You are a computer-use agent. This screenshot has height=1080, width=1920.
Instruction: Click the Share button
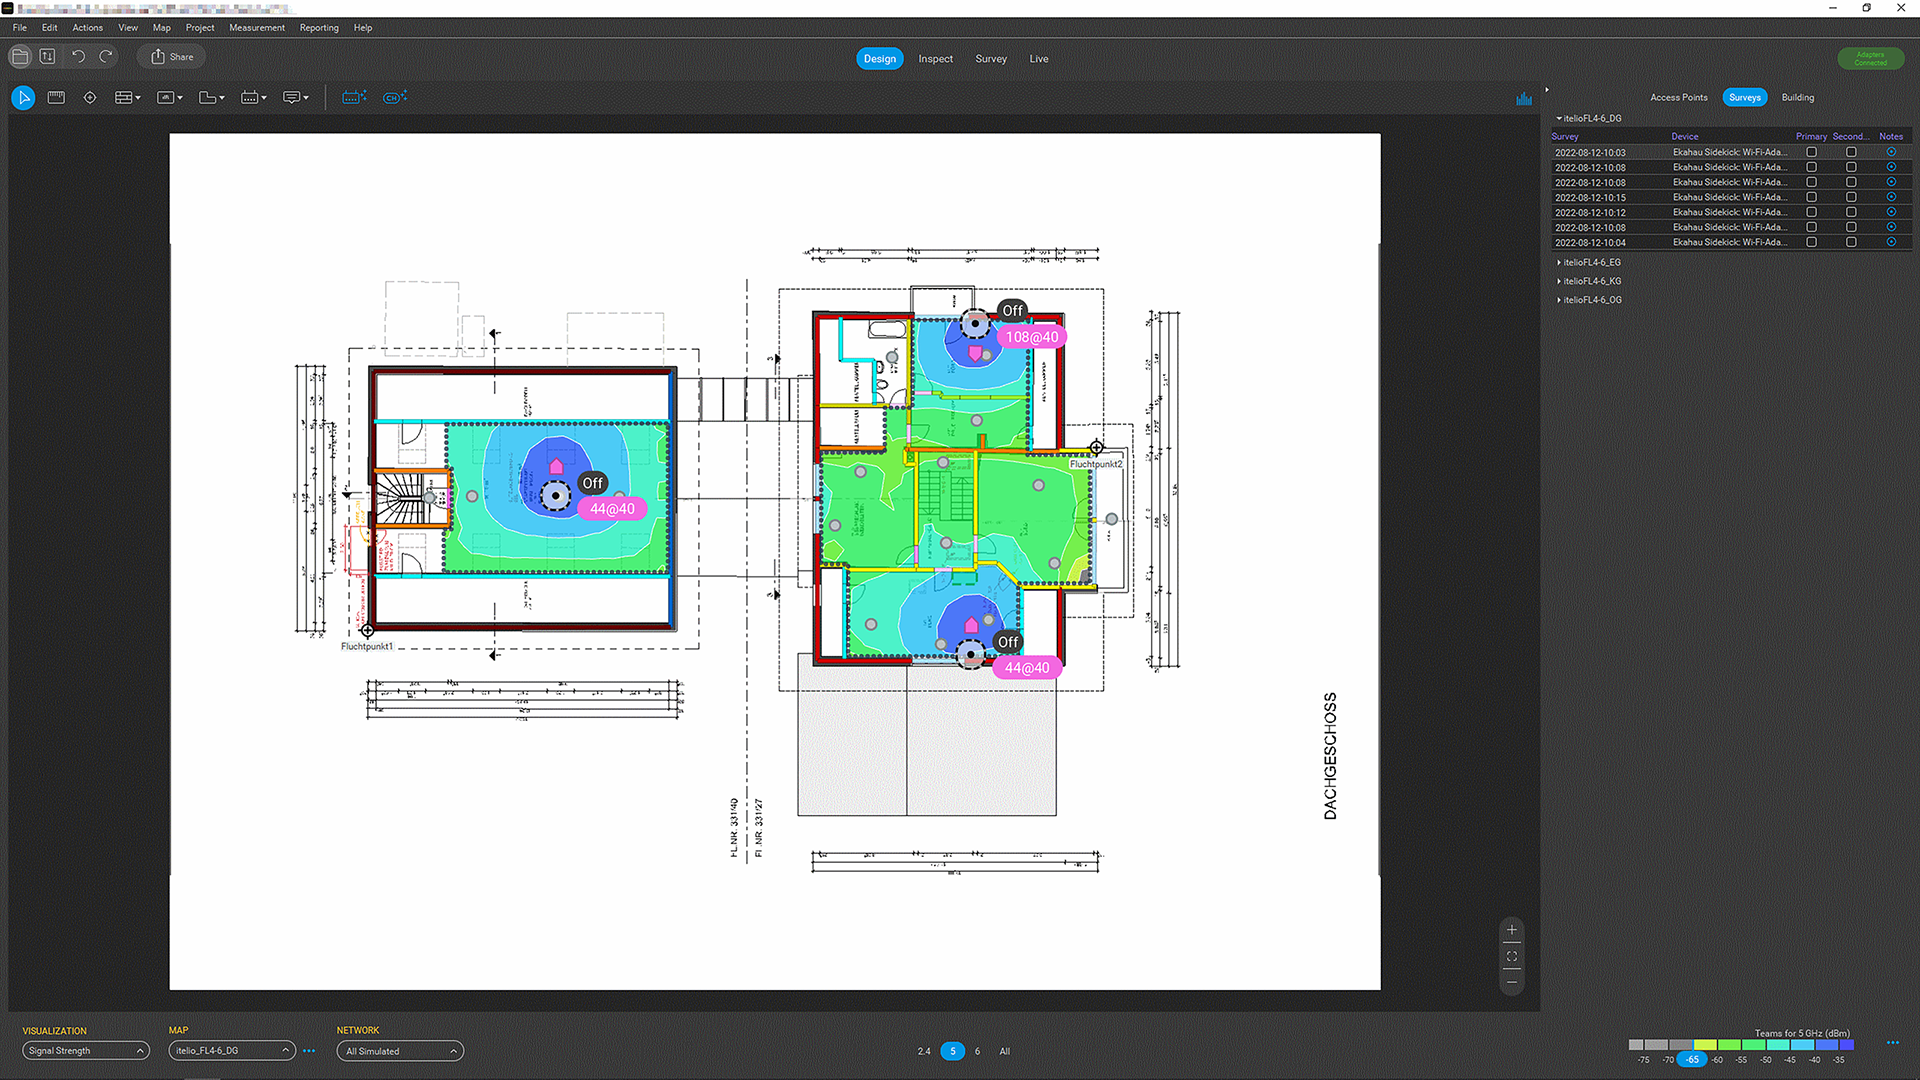tap(172, 57)
